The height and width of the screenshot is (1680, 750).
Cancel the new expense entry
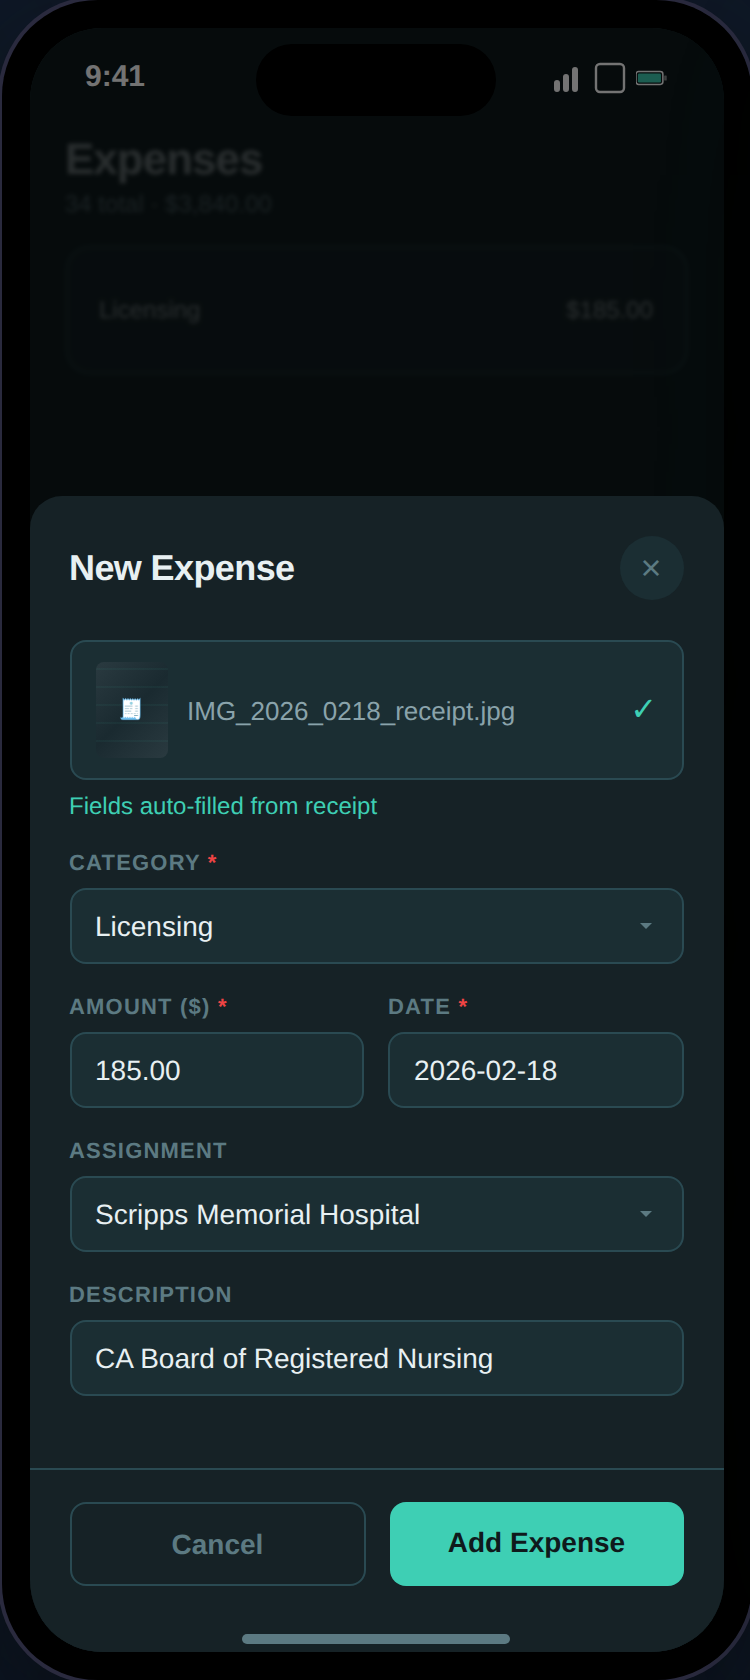click(x=216, y=1543)
